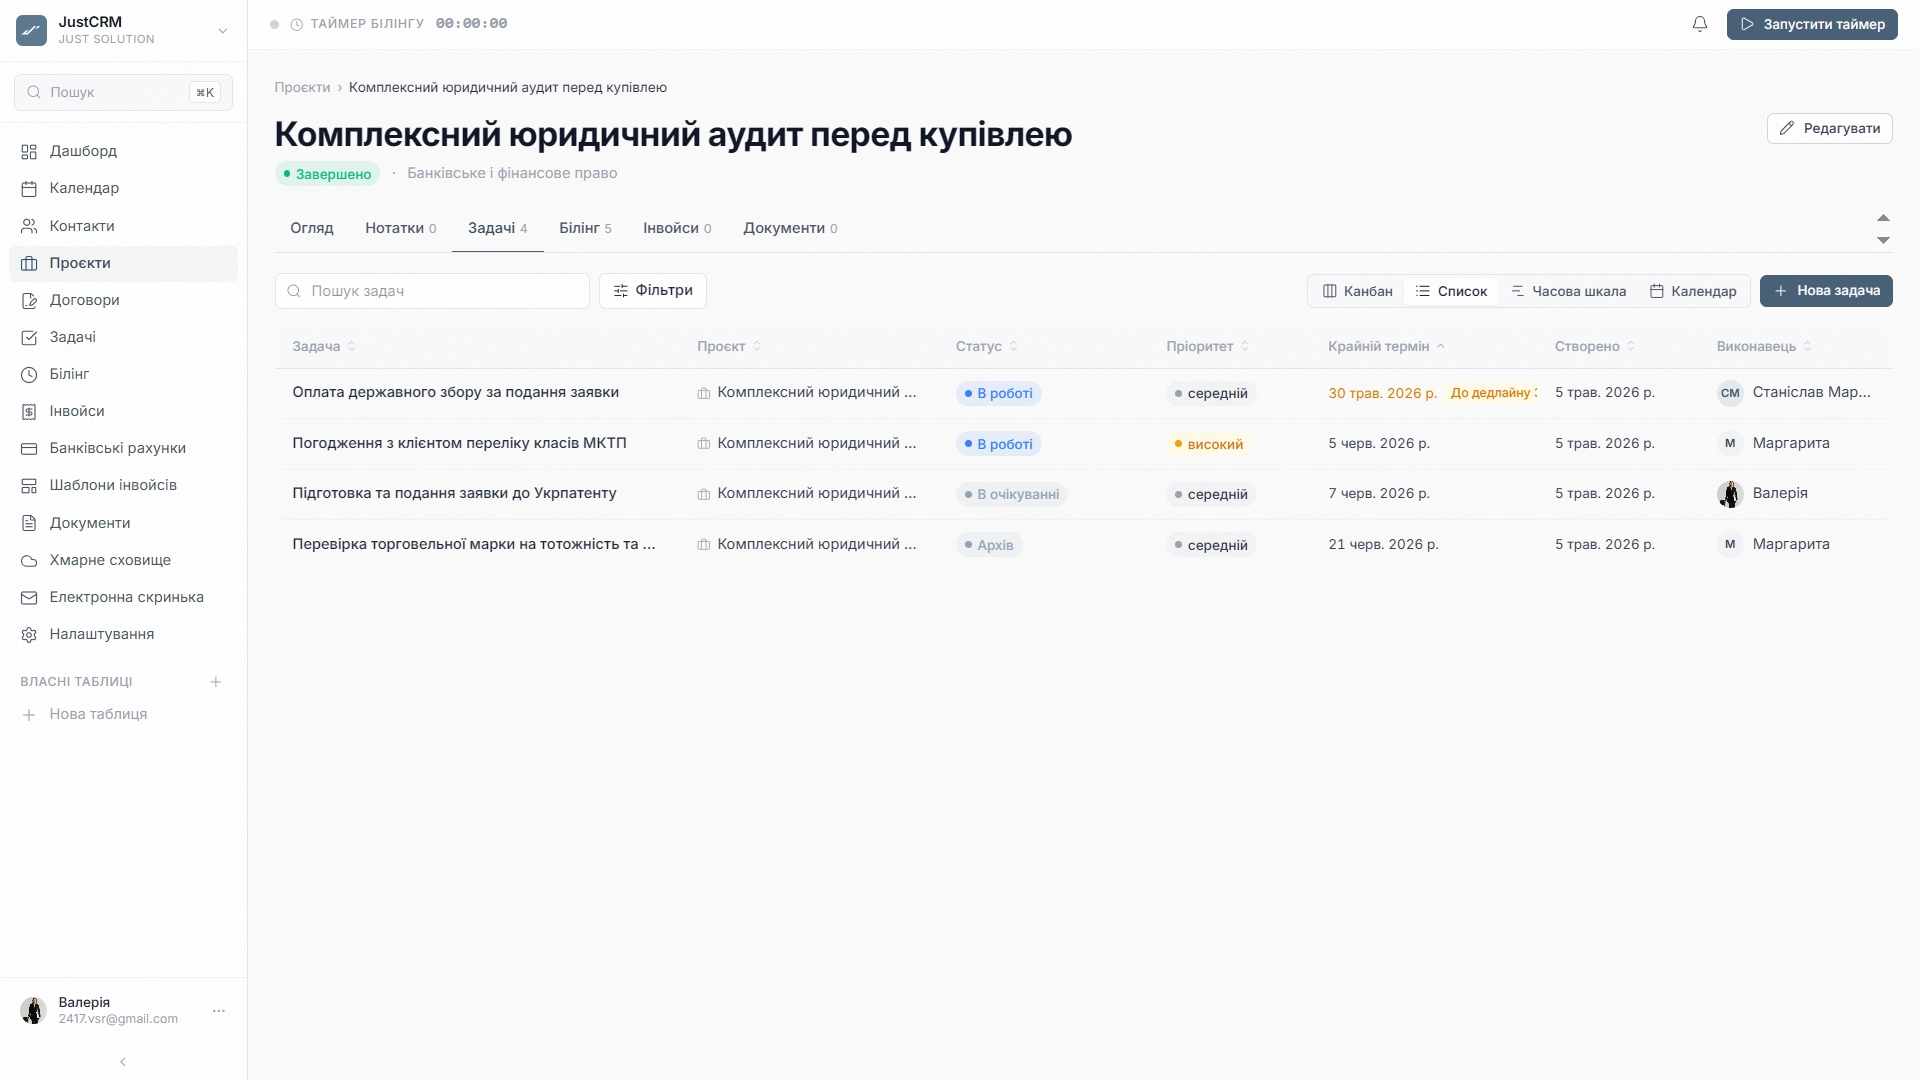Click the down arrow above the table

pyautogui.click(x=1883, y=240)
